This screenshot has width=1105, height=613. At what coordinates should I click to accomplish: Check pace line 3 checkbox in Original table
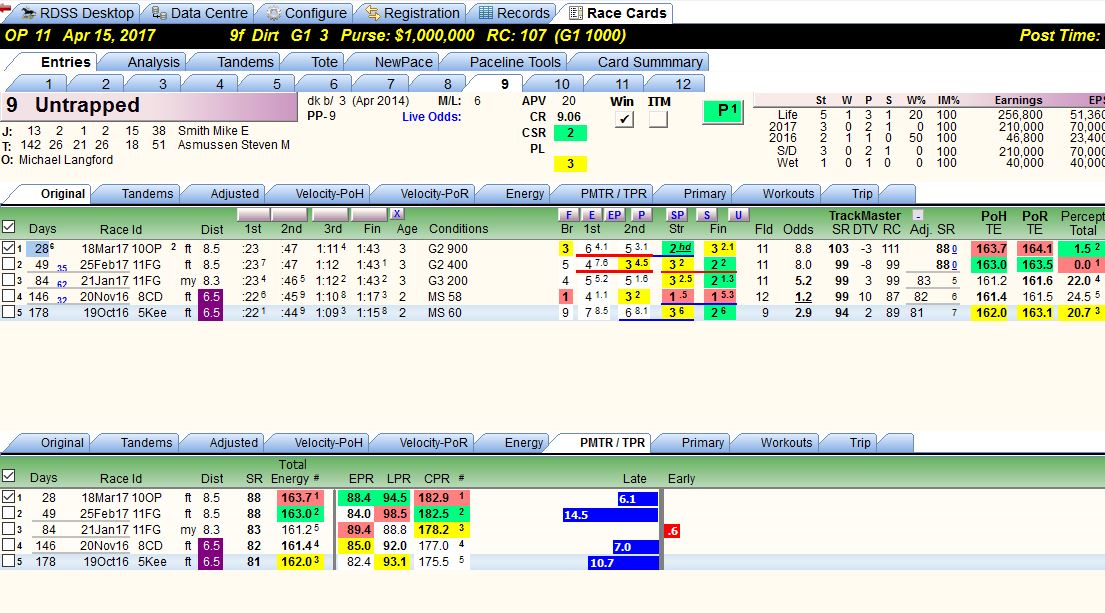[x=8, y=280]
